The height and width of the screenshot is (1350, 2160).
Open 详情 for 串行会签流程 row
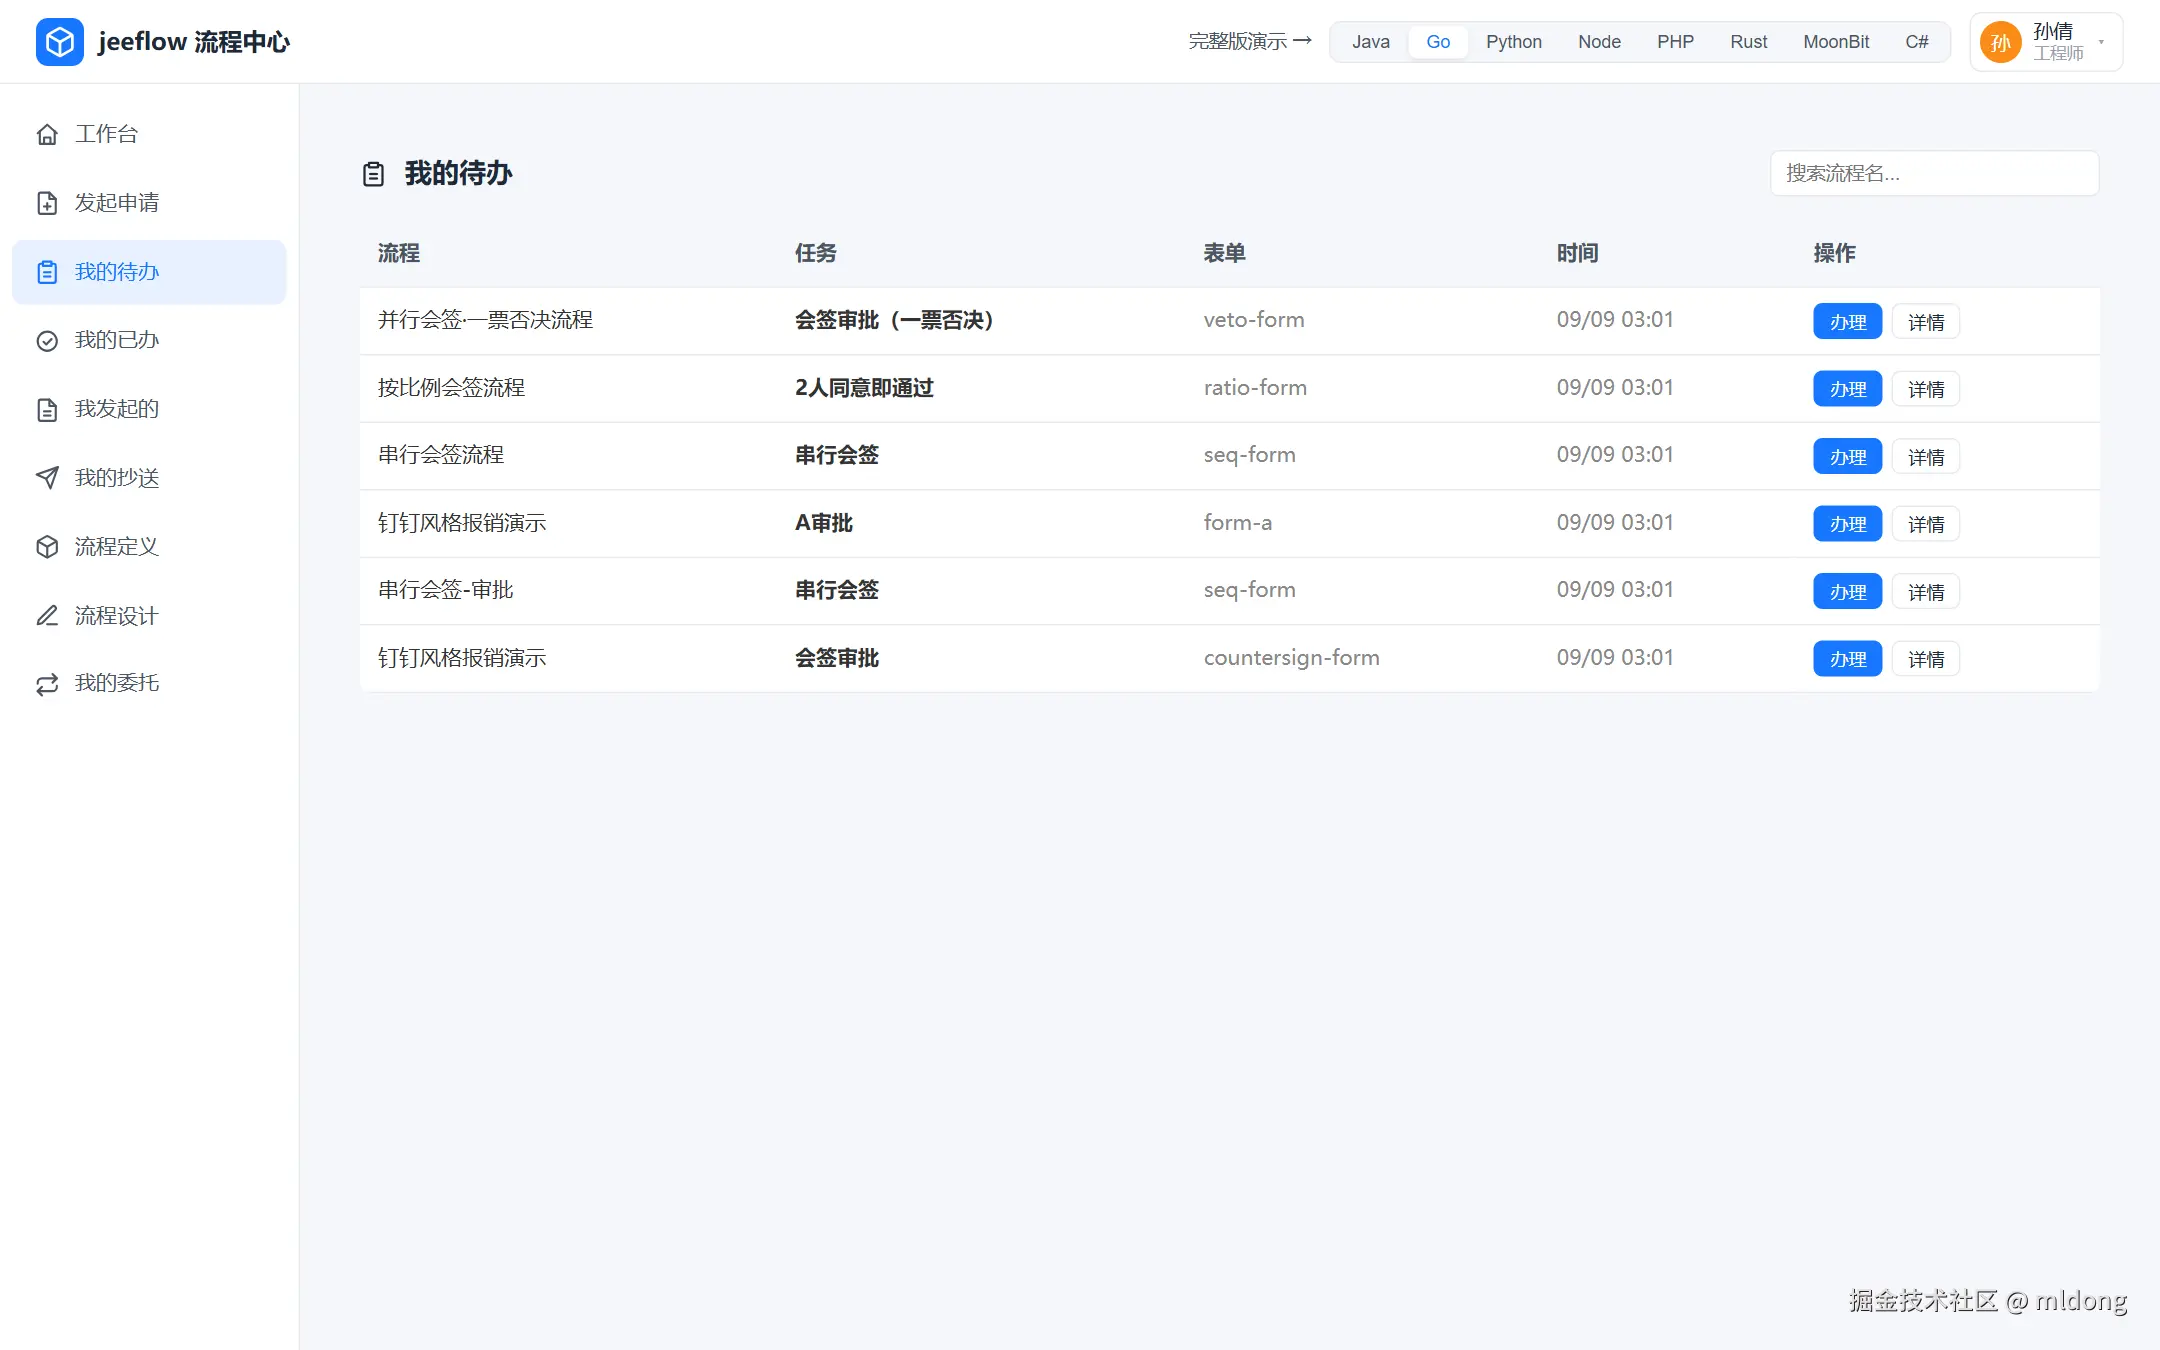pyautogui.click(x=1926, y=457)
